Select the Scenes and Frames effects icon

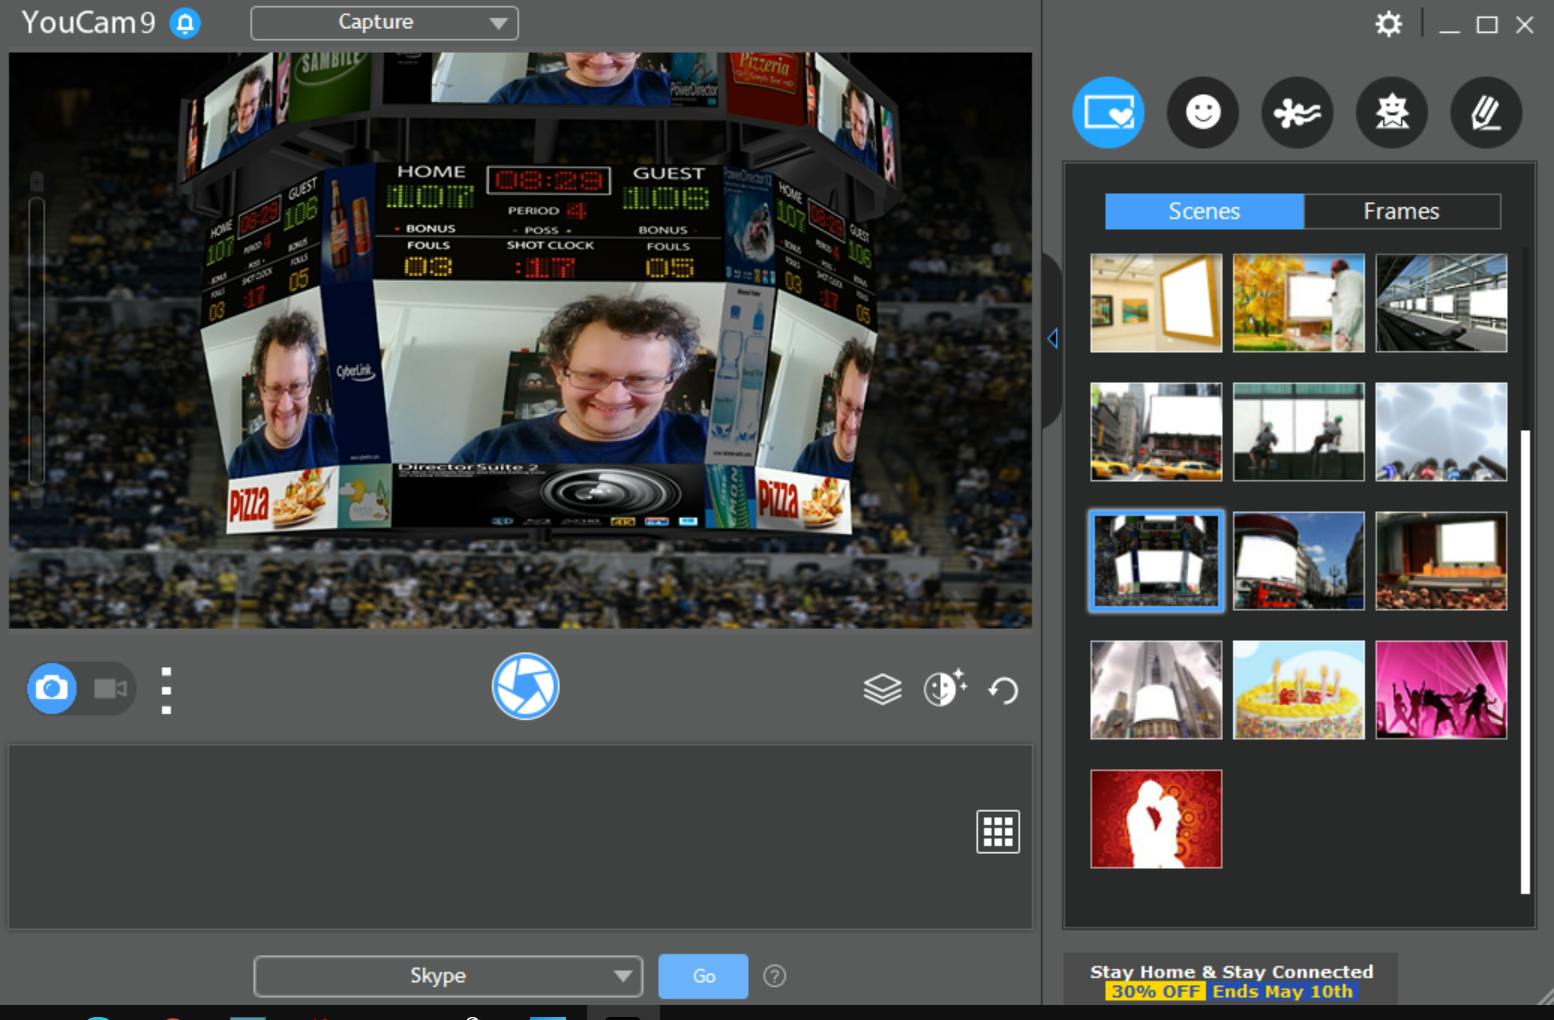tap(1108, 112)
